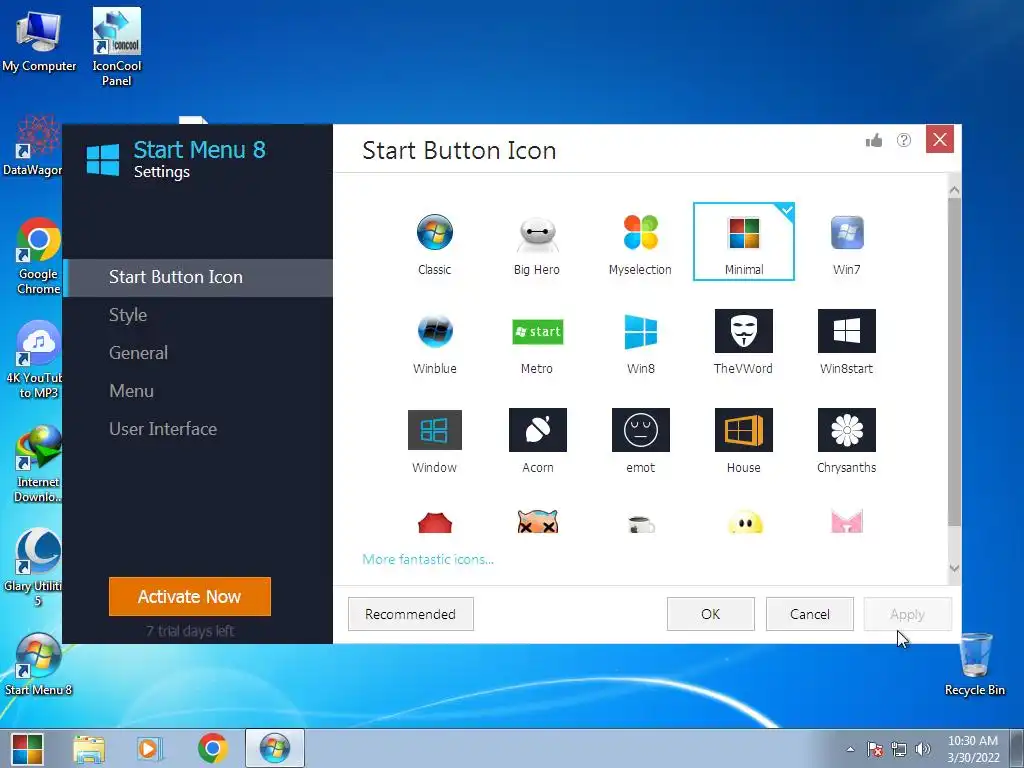Choose the Win7 start icon
The image size is (1024, 768).
click(846, 242)
